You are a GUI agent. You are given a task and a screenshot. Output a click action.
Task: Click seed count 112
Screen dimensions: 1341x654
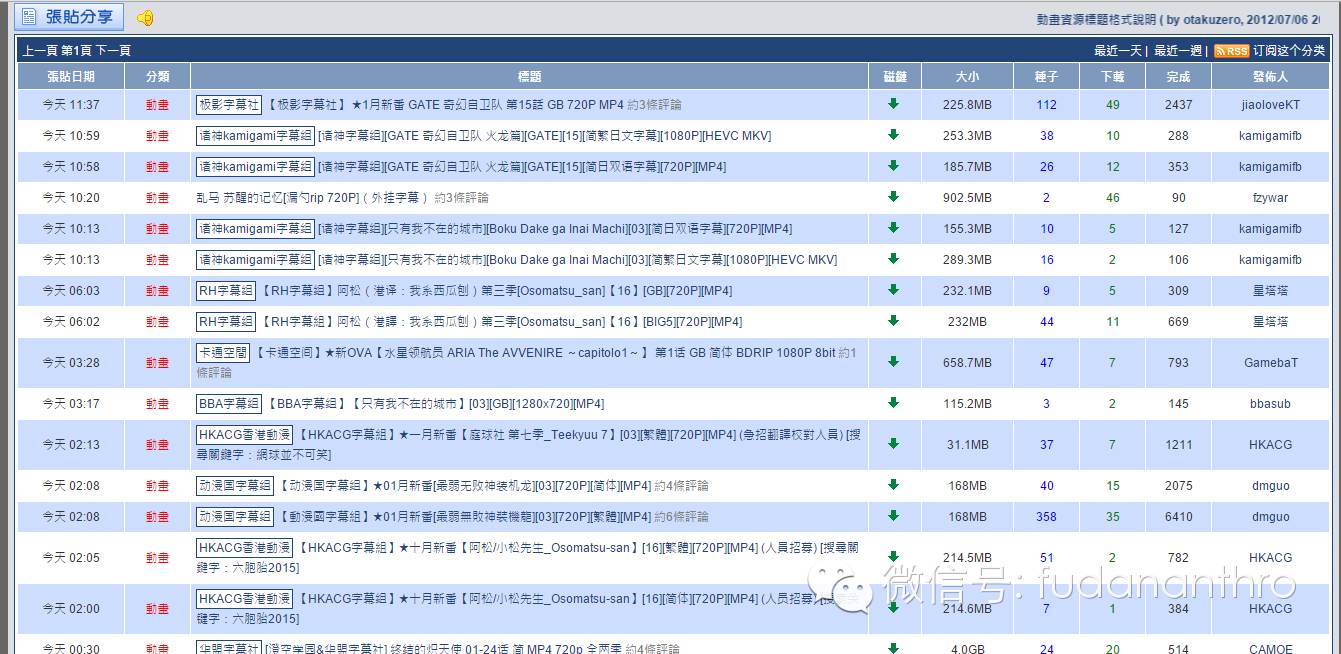coord(1046,104)
